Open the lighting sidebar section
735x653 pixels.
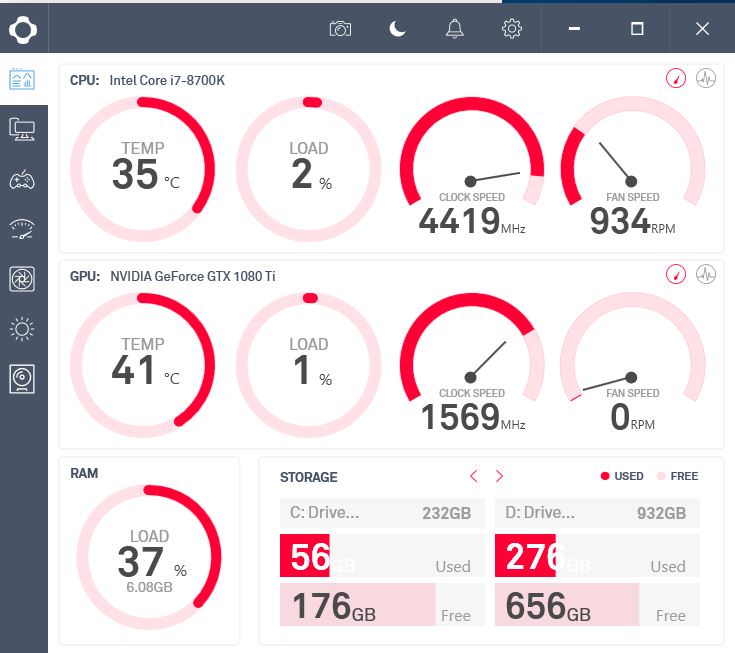(x=22, y=328)
